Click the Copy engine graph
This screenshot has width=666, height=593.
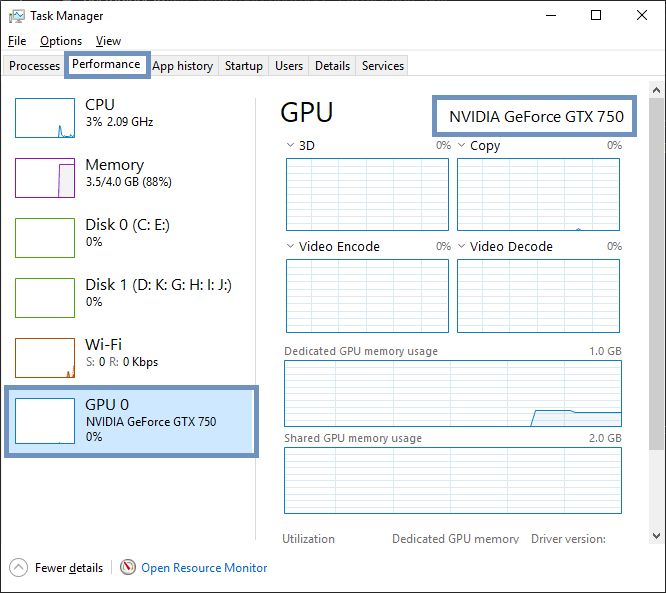coord(539,195)
